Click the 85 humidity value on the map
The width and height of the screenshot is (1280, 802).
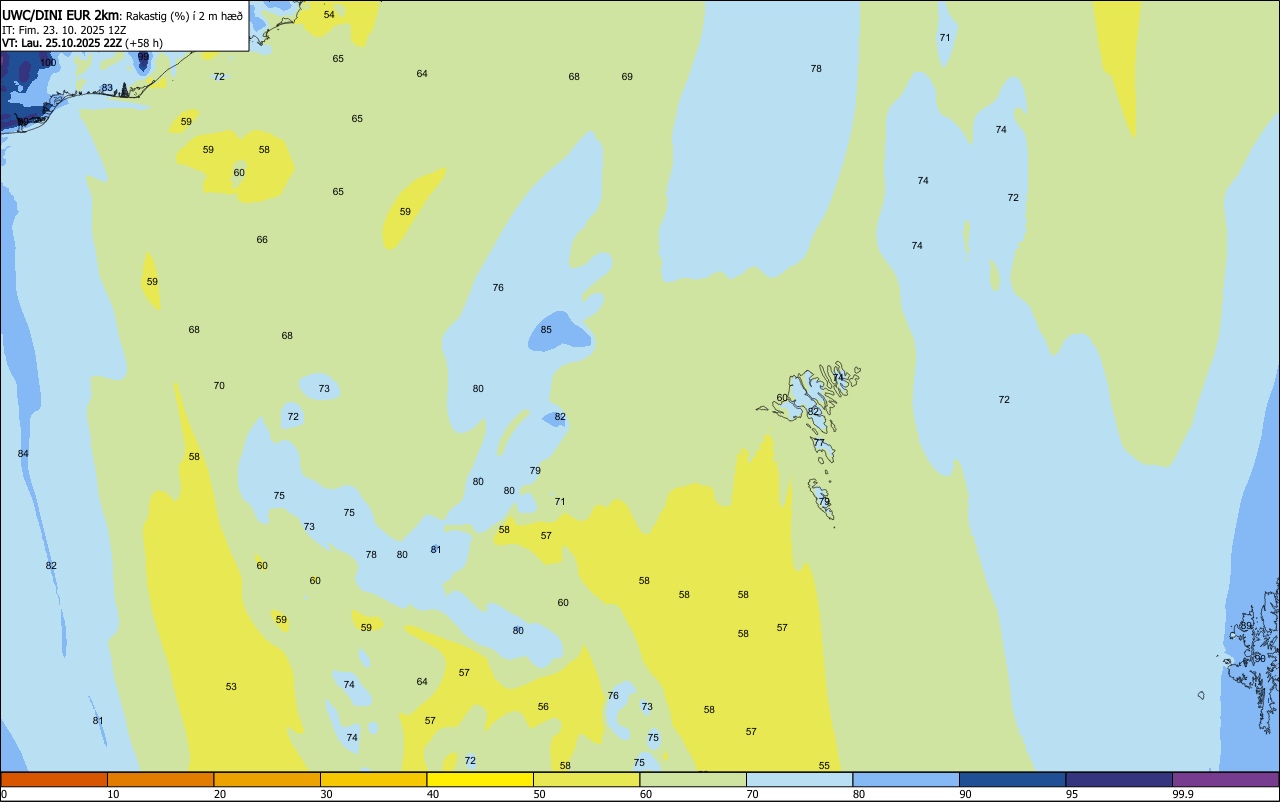[546, 330]
